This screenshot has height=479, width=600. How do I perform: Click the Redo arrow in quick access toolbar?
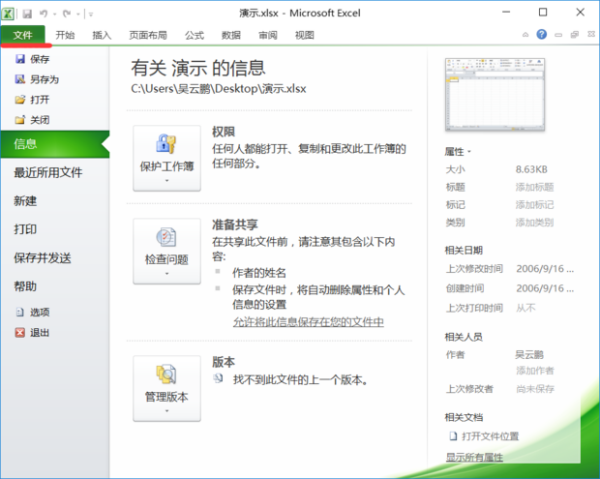[67, 14]
